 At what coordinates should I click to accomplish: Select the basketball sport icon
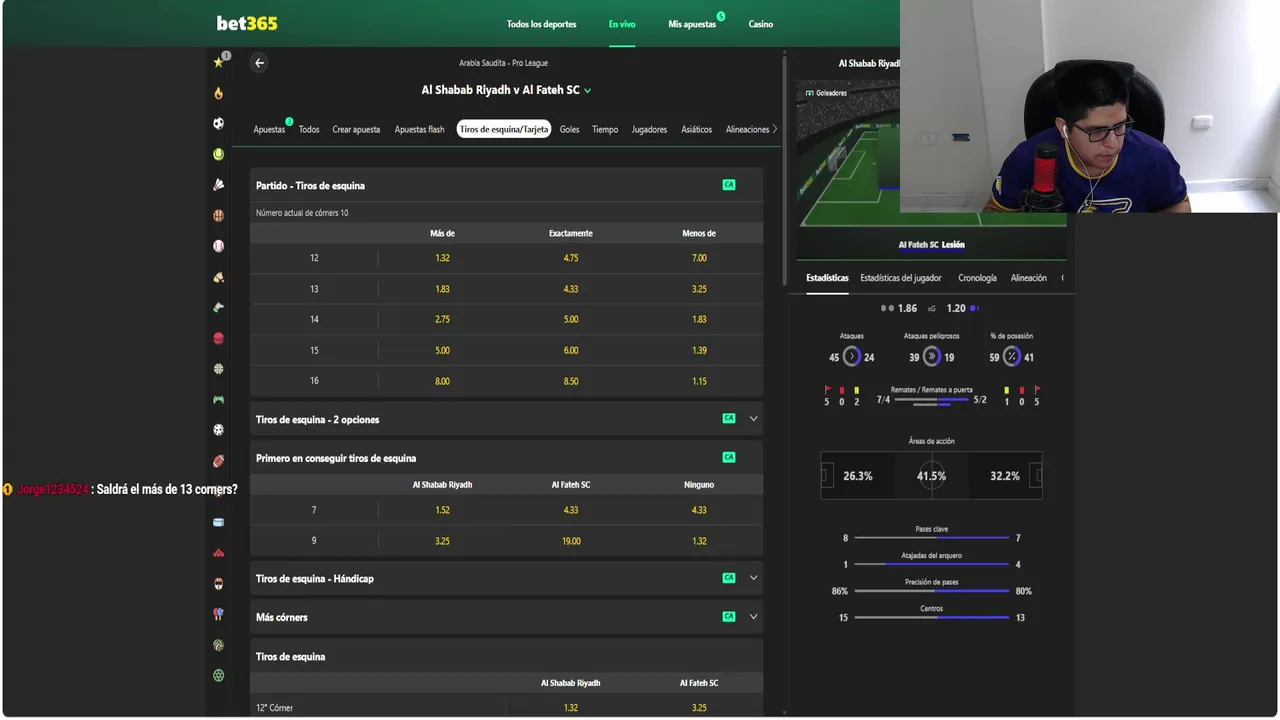pos(218,215)
